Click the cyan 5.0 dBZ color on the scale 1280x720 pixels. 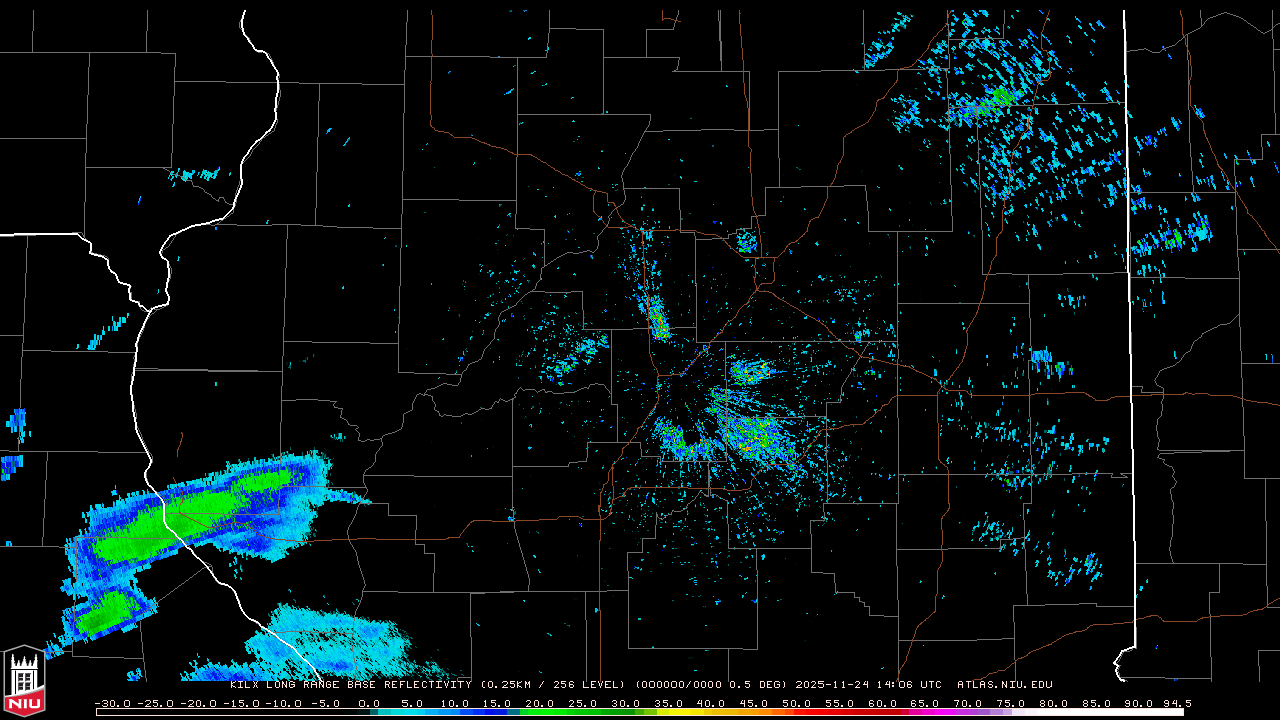[x=412, y=712]
